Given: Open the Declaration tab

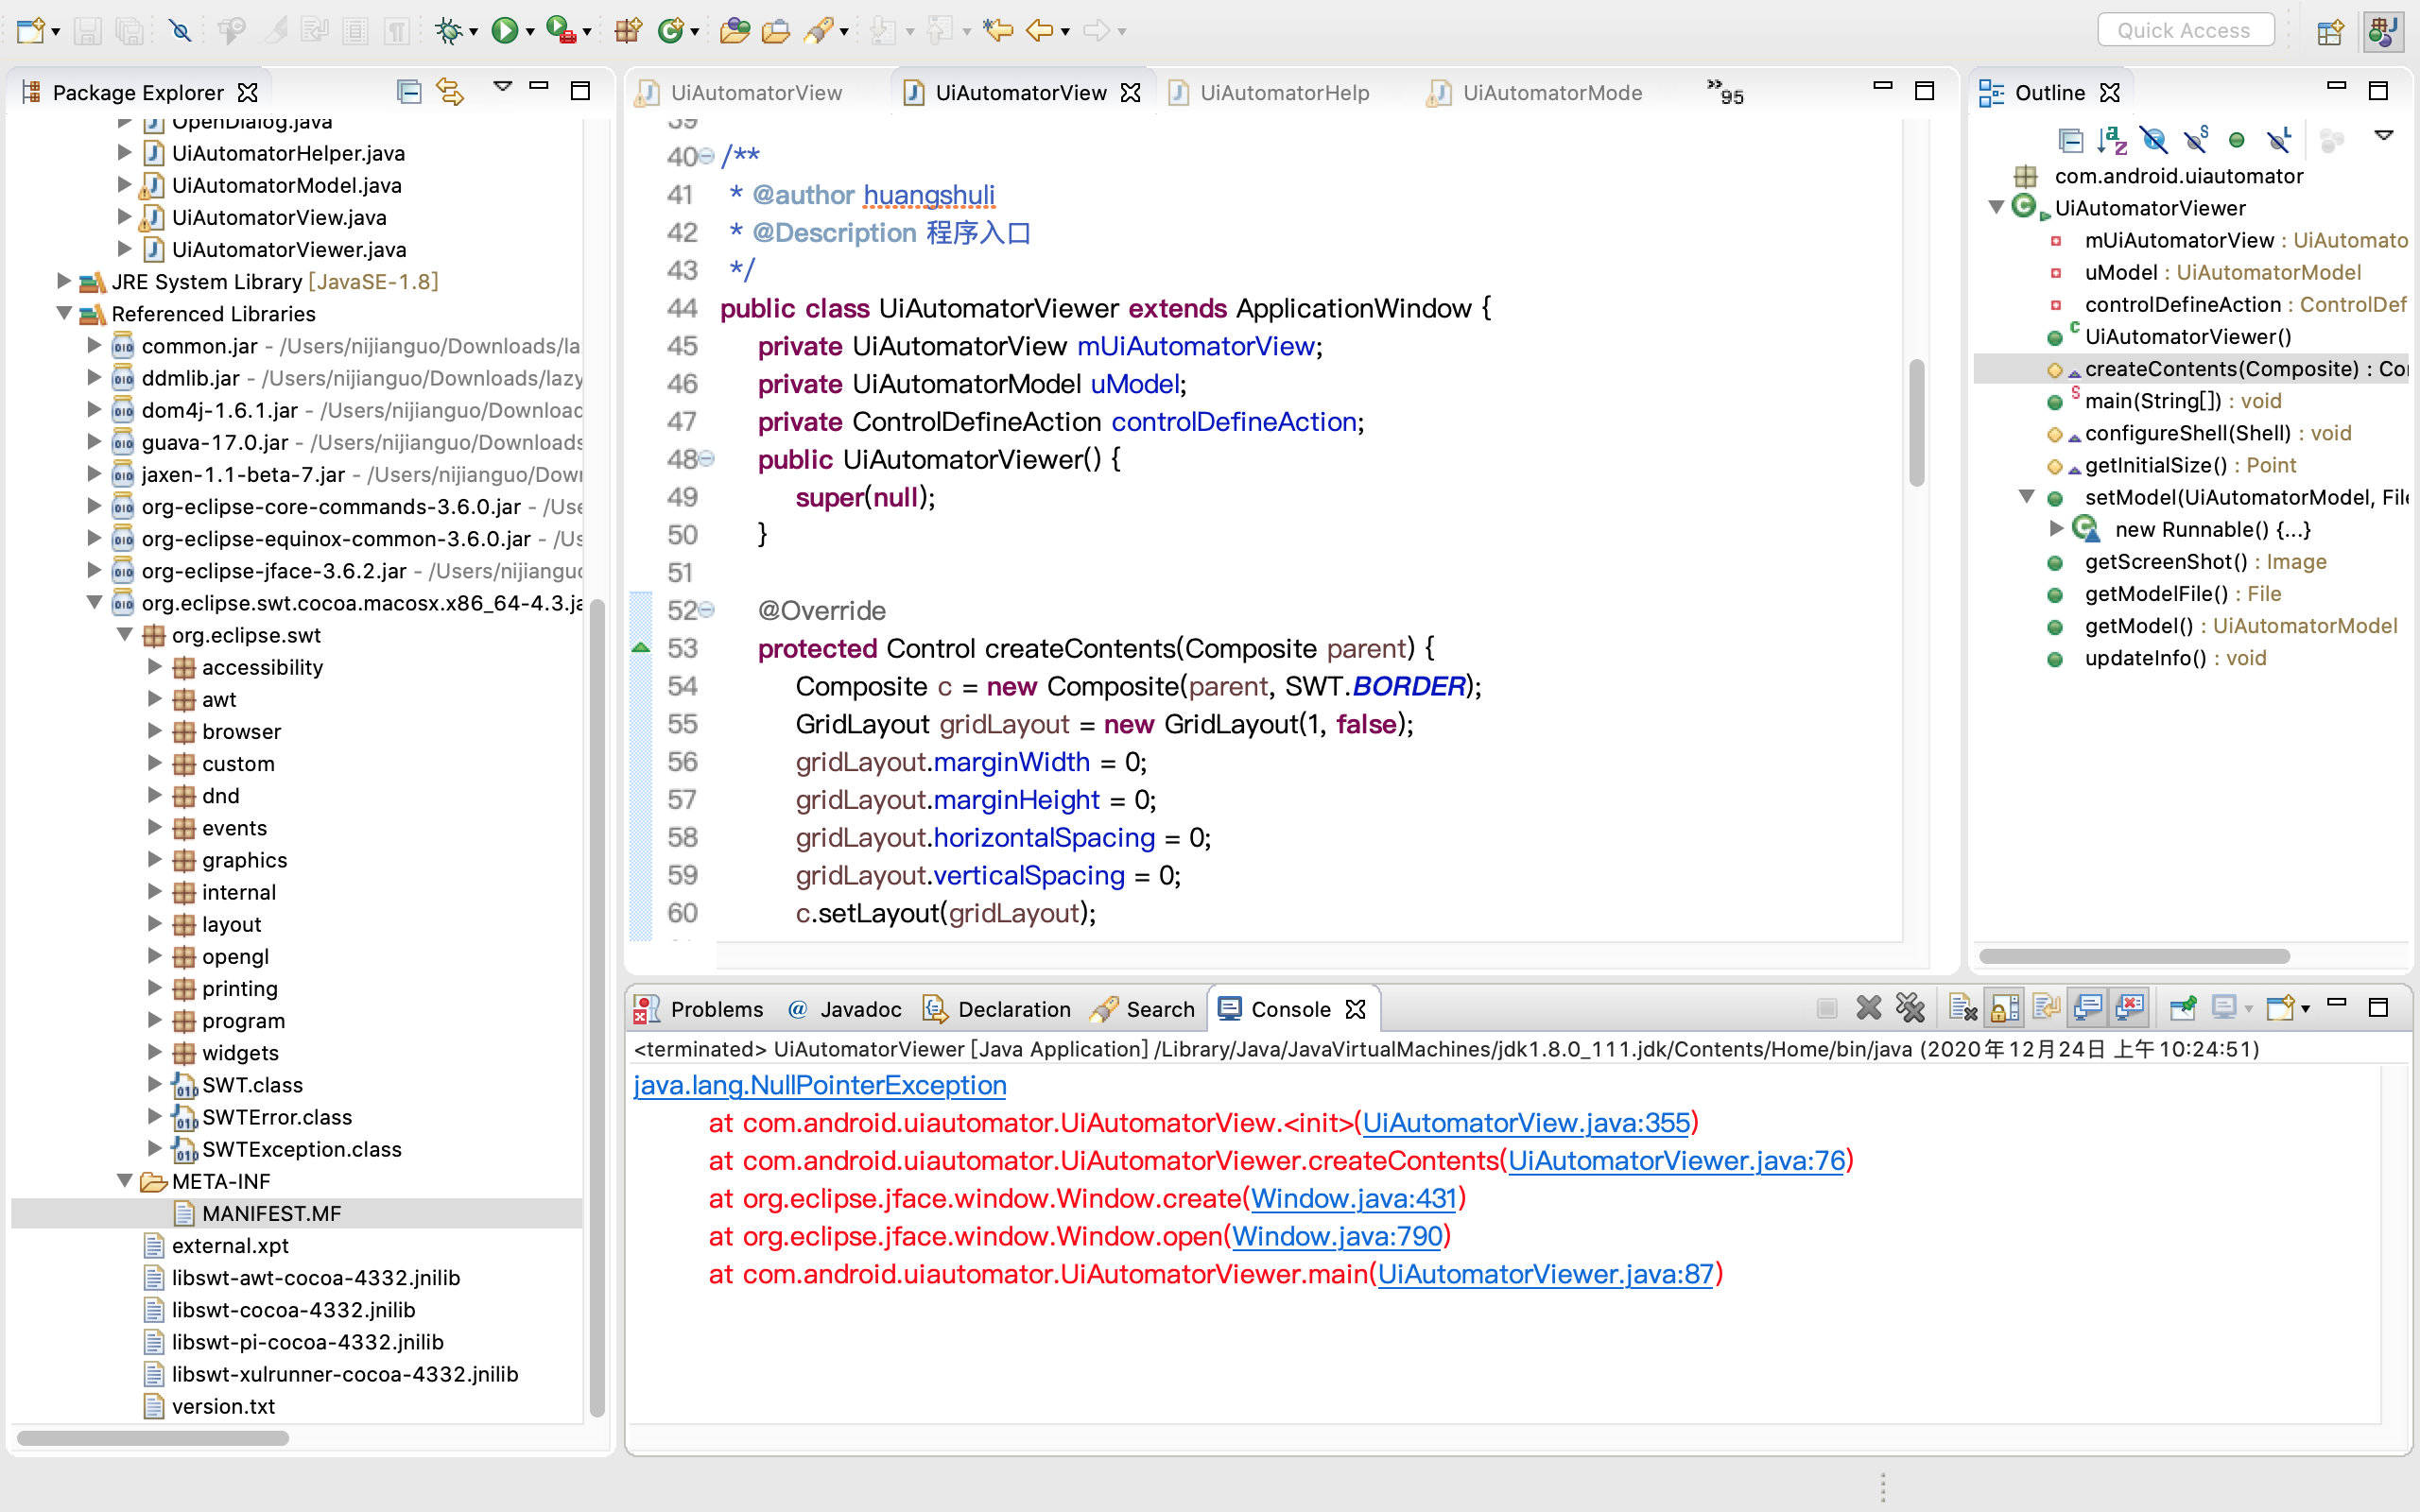Looking at the screenshot, I should (997, 1009).
